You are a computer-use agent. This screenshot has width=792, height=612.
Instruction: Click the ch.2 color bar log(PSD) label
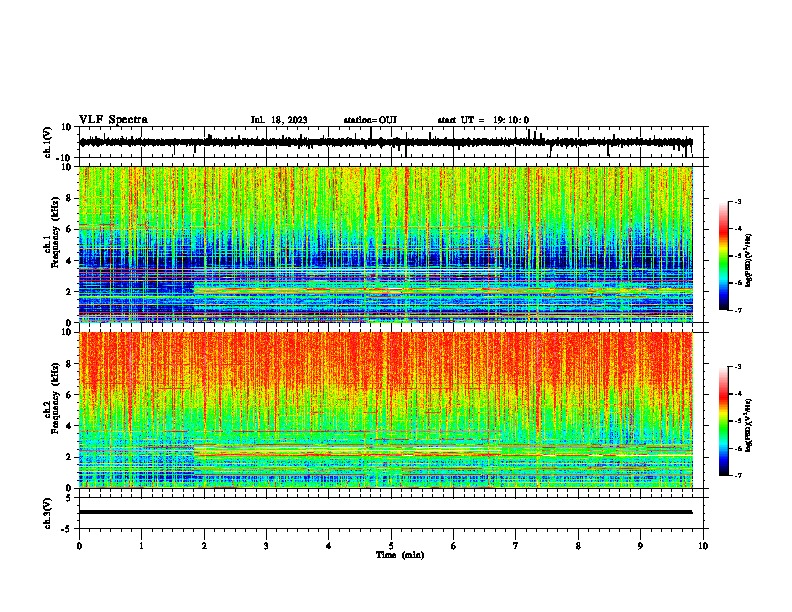tap(748, 426)
